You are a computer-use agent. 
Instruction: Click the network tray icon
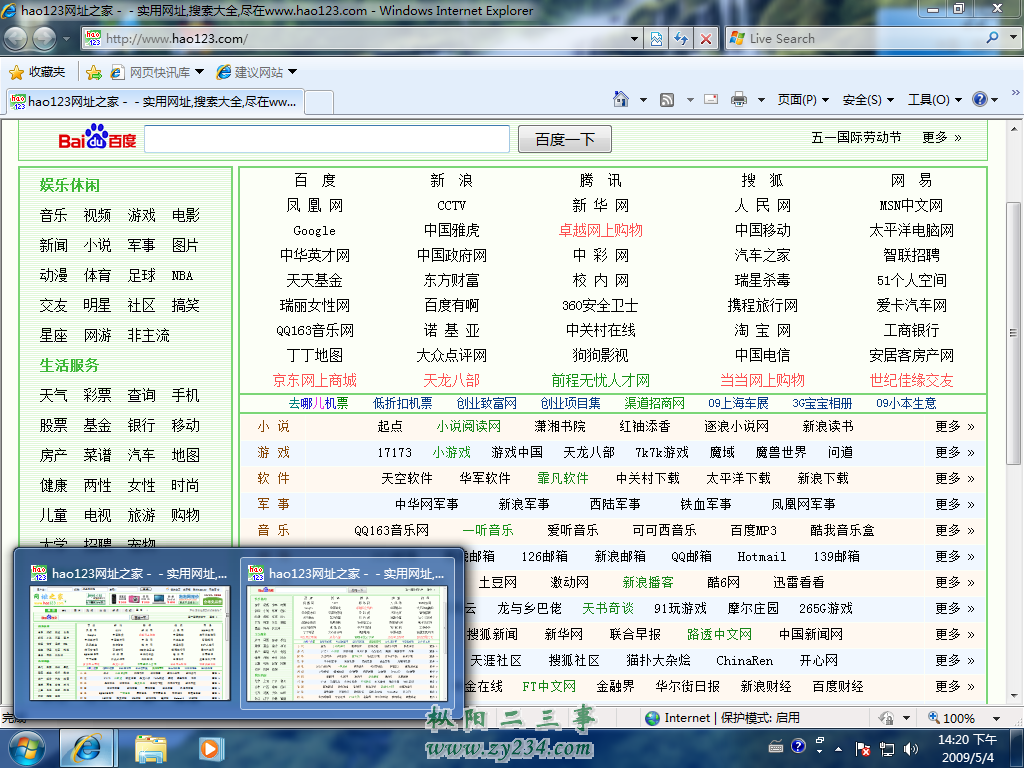pos(887,749)
